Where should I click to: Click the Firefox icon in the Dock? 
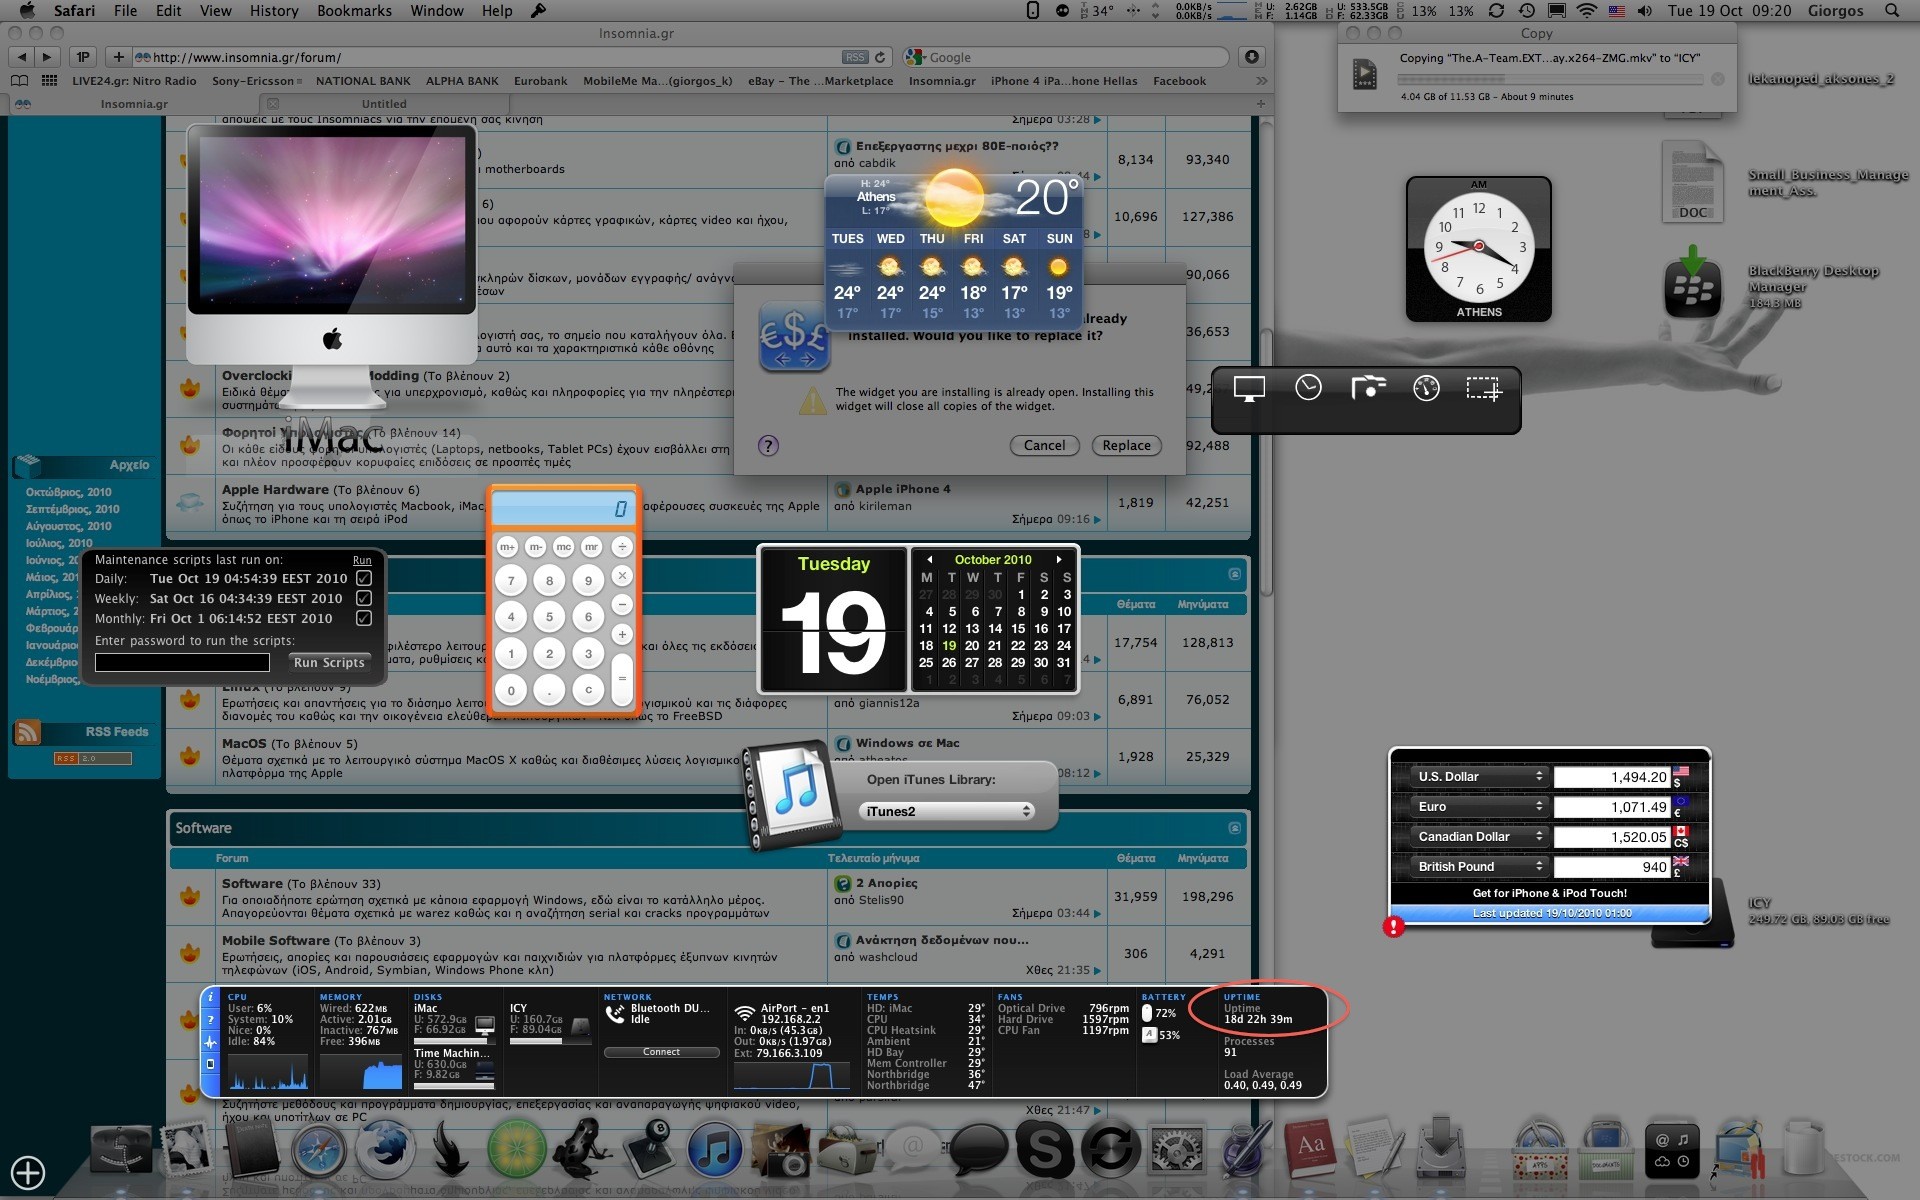pyautogui.click(x=385, y=1149)
